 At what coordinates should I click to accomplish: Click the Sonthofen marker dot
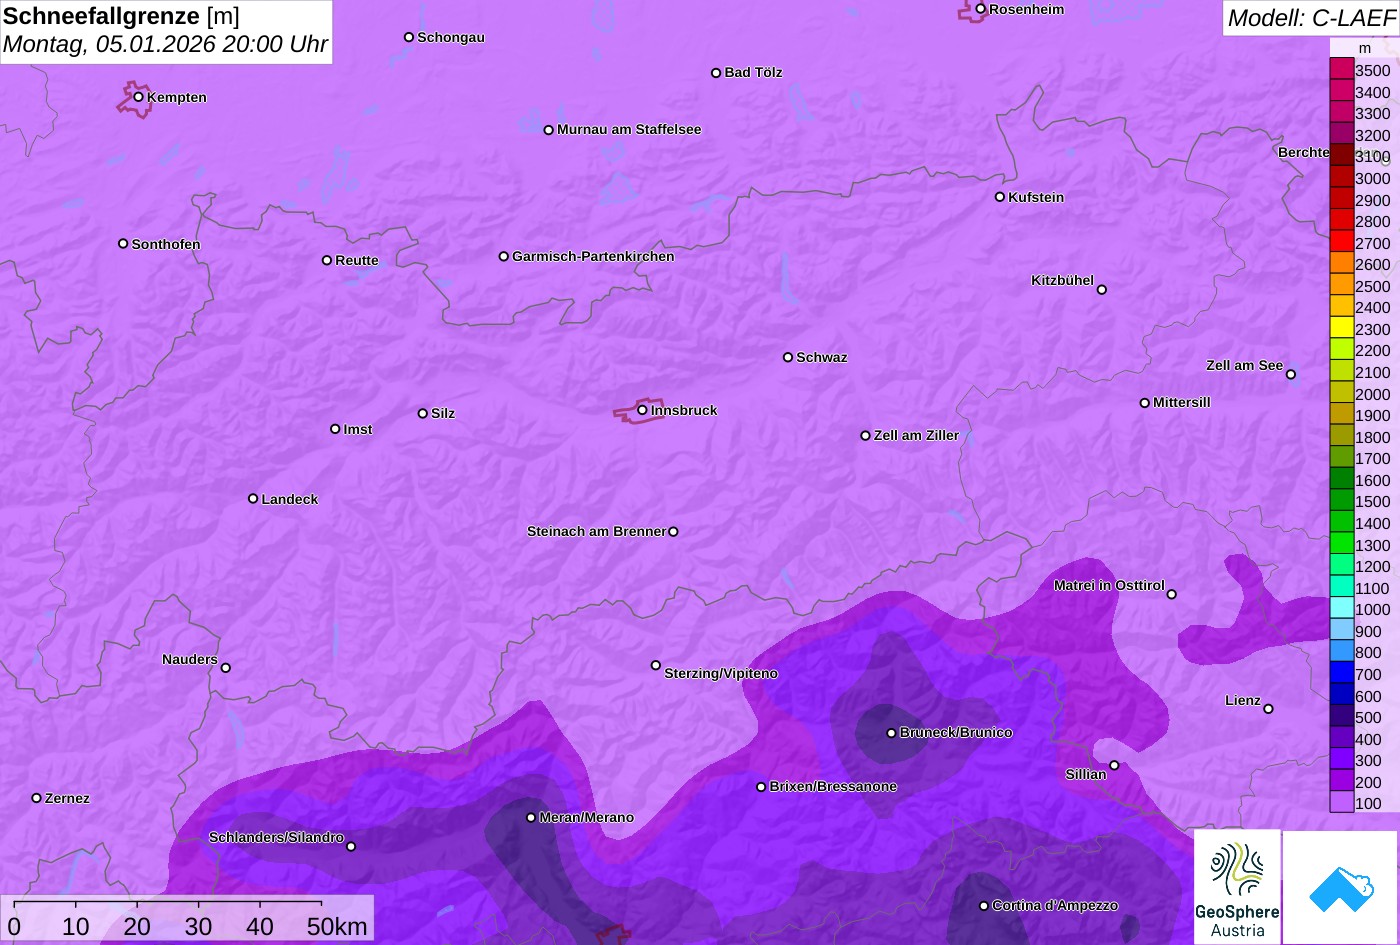(123, 244)
